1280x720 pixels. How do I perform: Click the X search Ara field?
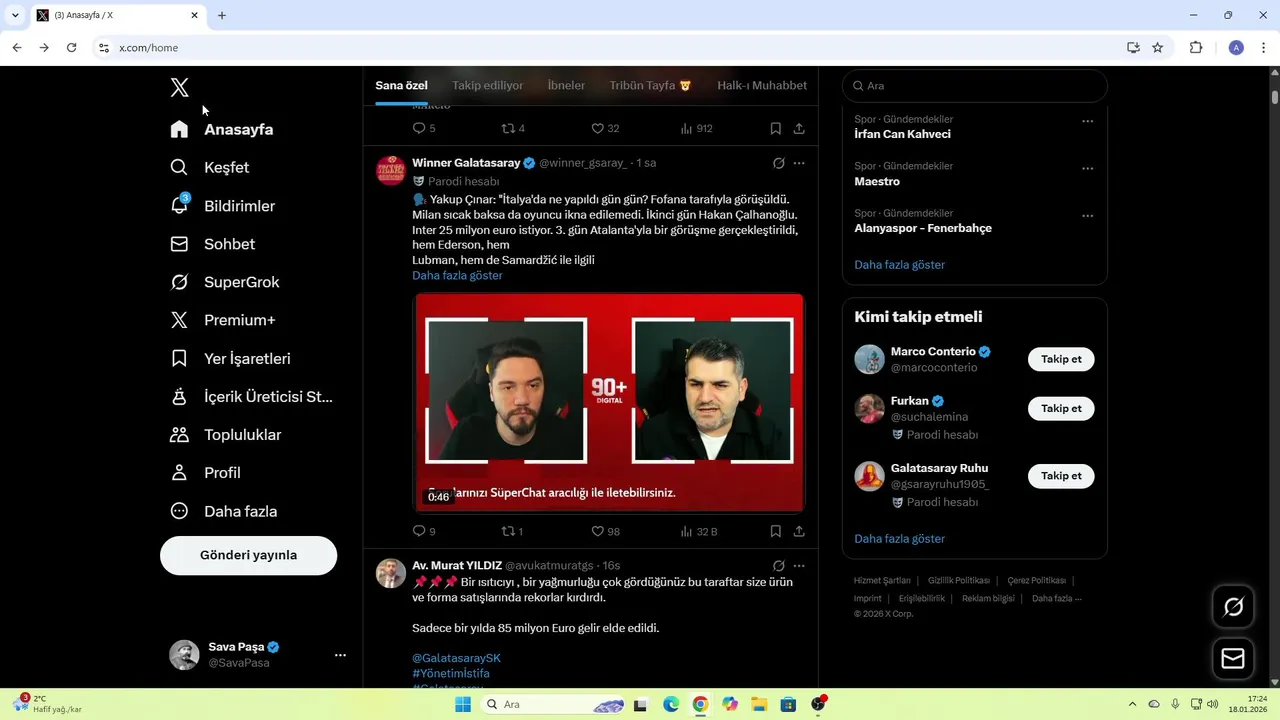pyautogui.click(x=974, y=86)
